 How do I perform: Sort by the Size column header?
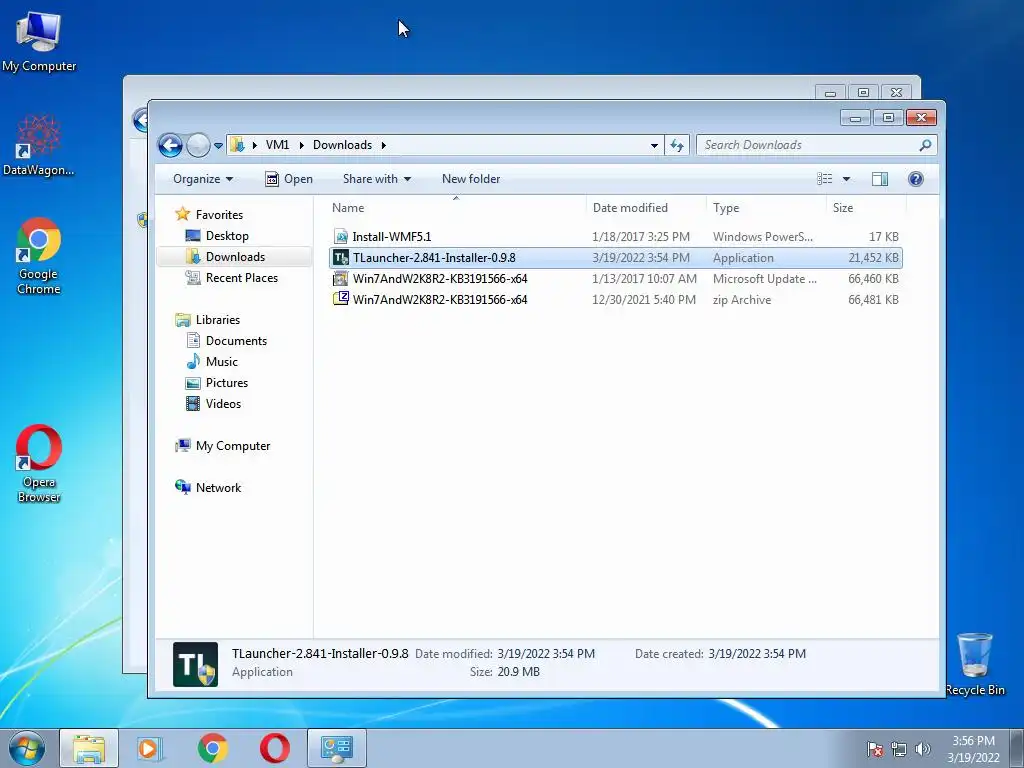coord(866,208)
